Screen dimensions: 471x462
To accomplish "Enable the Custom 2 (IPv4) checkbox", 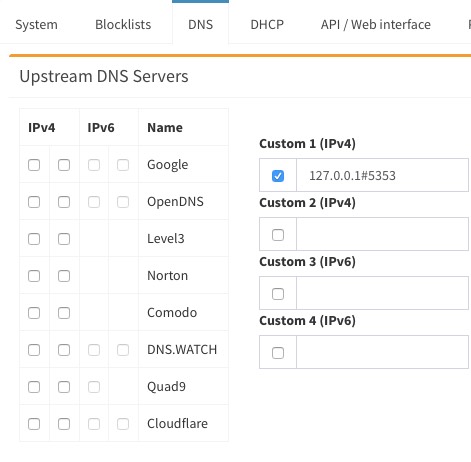I will (278, 235).
